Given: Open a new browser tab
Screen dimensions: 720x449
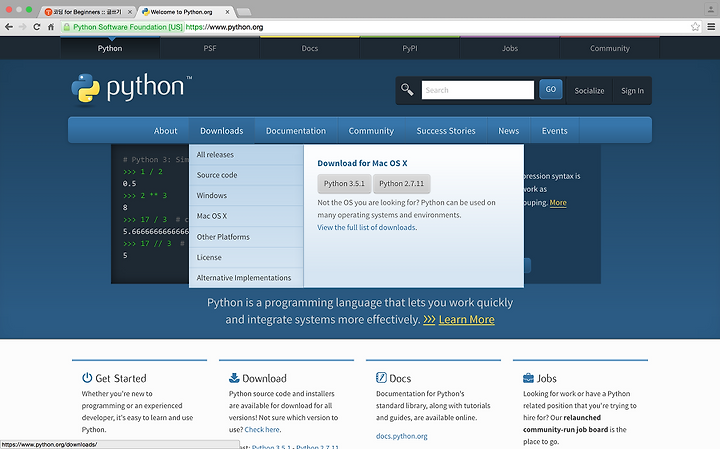Looking at the screenshot, I should tap(243, 12).
